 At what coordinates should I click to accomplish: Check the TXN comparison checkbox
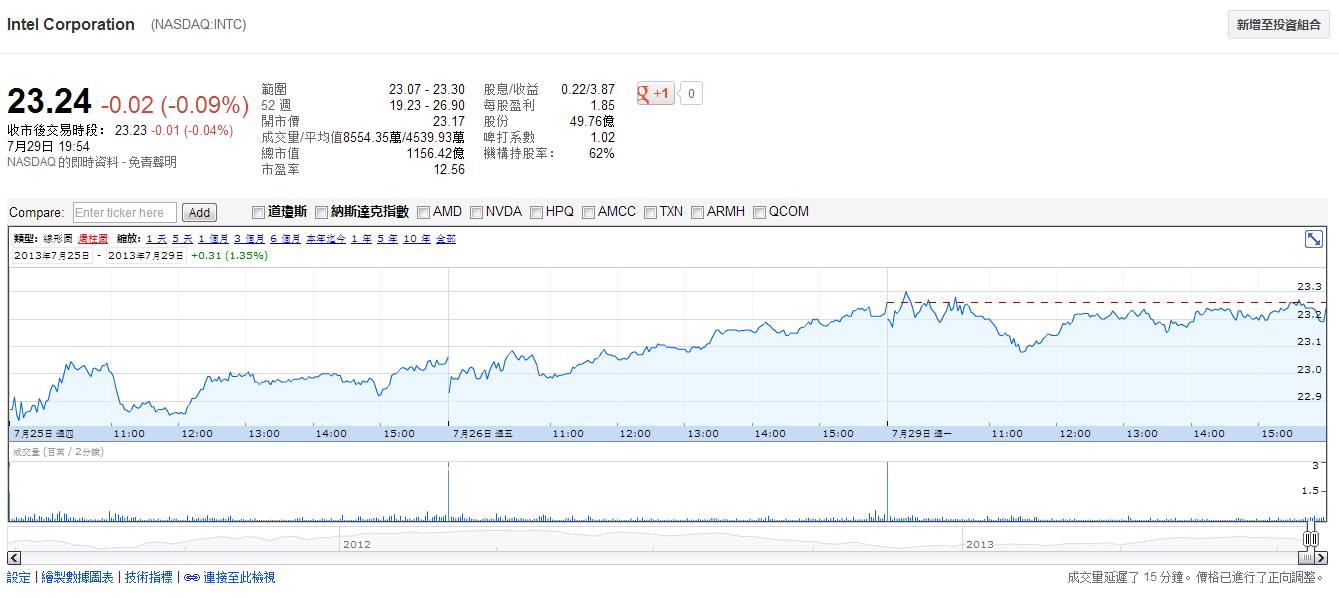pyautogui.click(x=651, y=212)
